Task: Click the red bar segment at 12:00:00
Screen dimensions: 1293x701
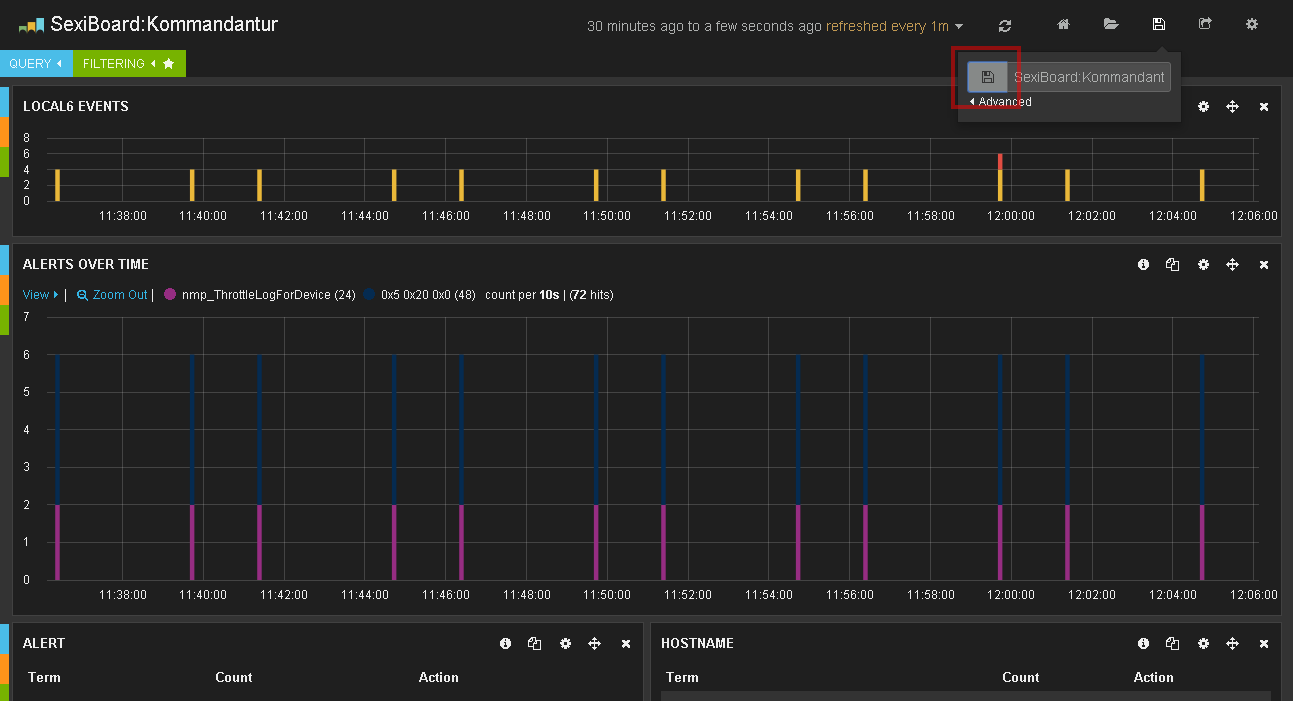Action: [x=1000, y=161]
